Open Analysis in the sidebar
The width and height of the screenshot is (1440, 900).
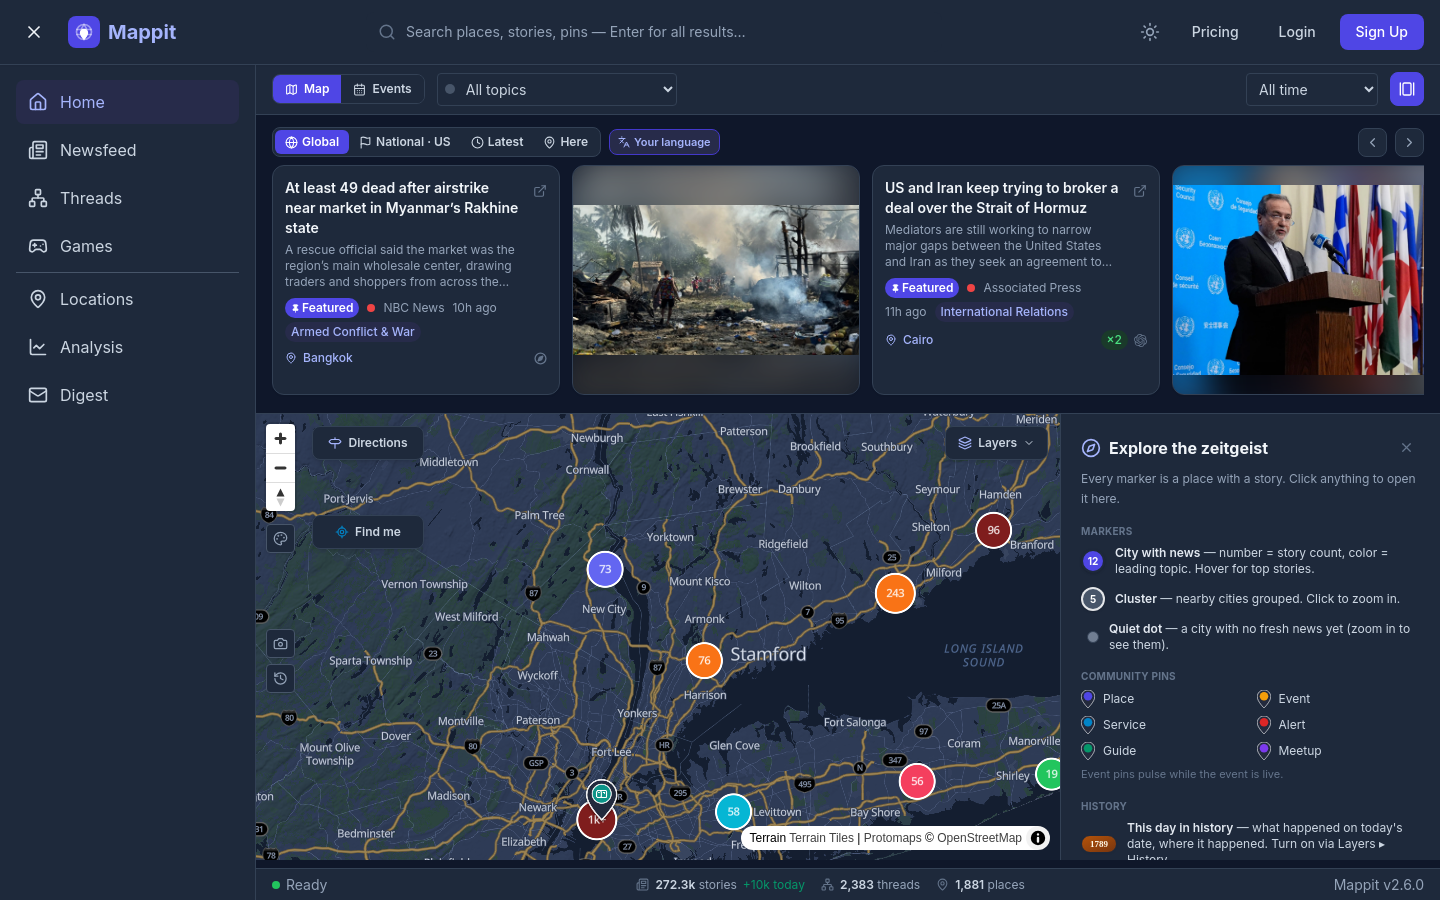coord(127,347)
